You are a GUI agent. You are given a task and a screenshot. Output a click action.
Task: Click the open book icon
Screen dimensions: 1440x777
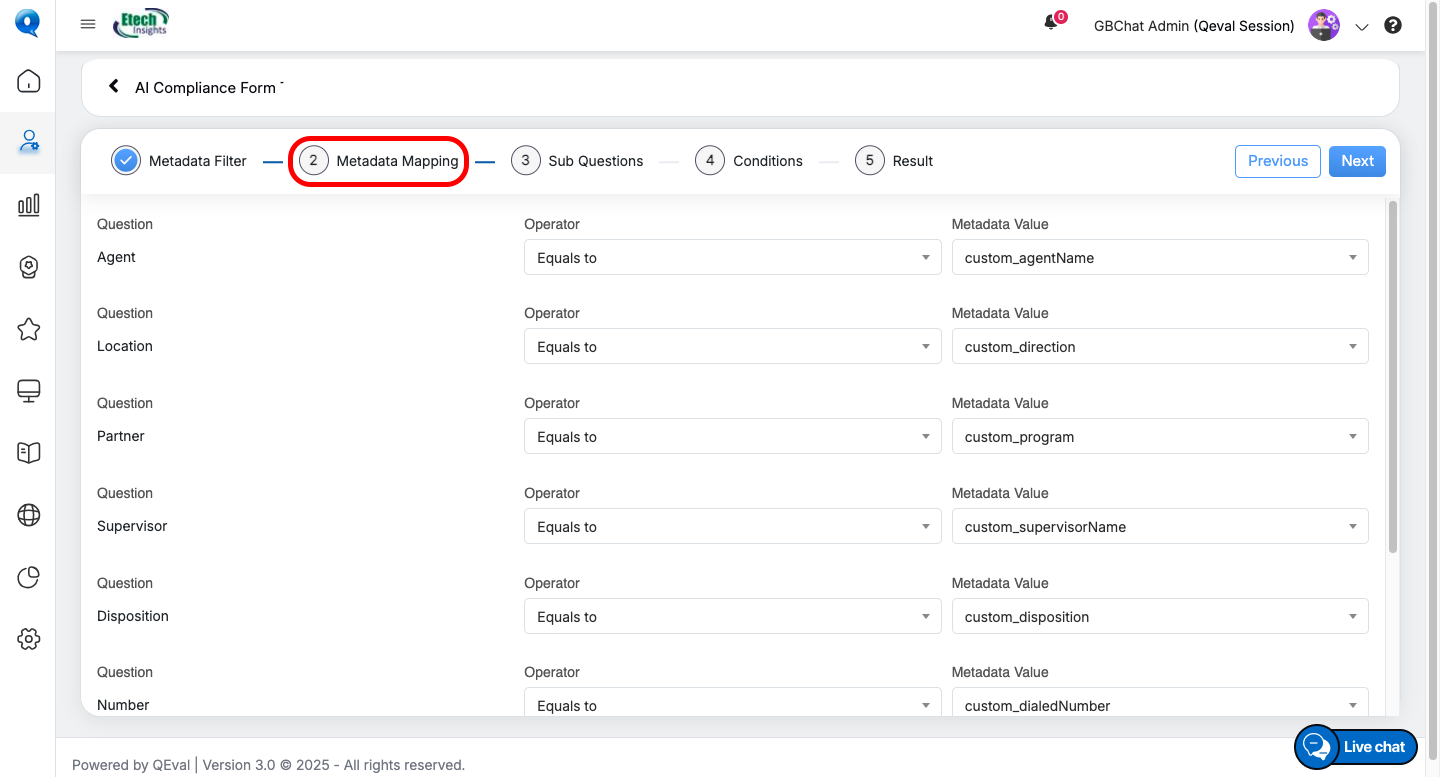(28, 453)
